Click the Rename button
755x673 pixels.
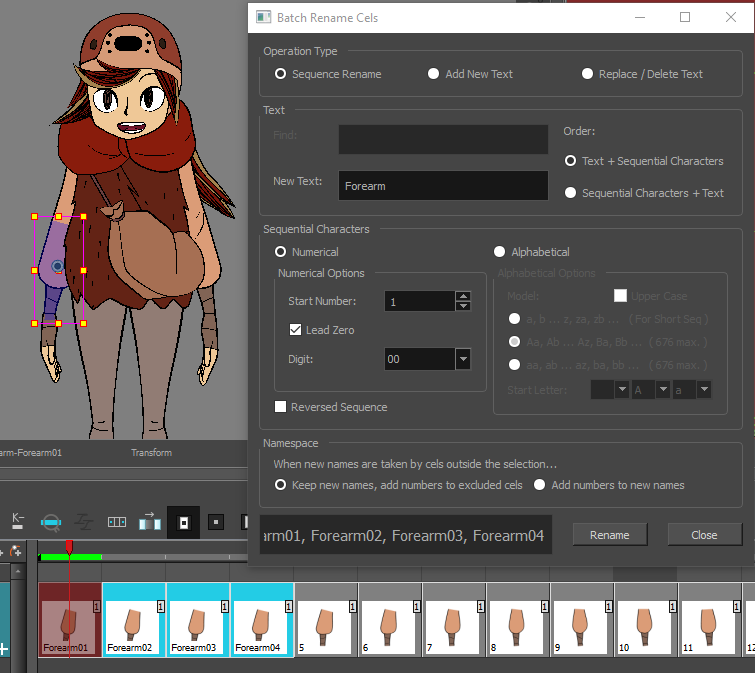click(610, 535)
